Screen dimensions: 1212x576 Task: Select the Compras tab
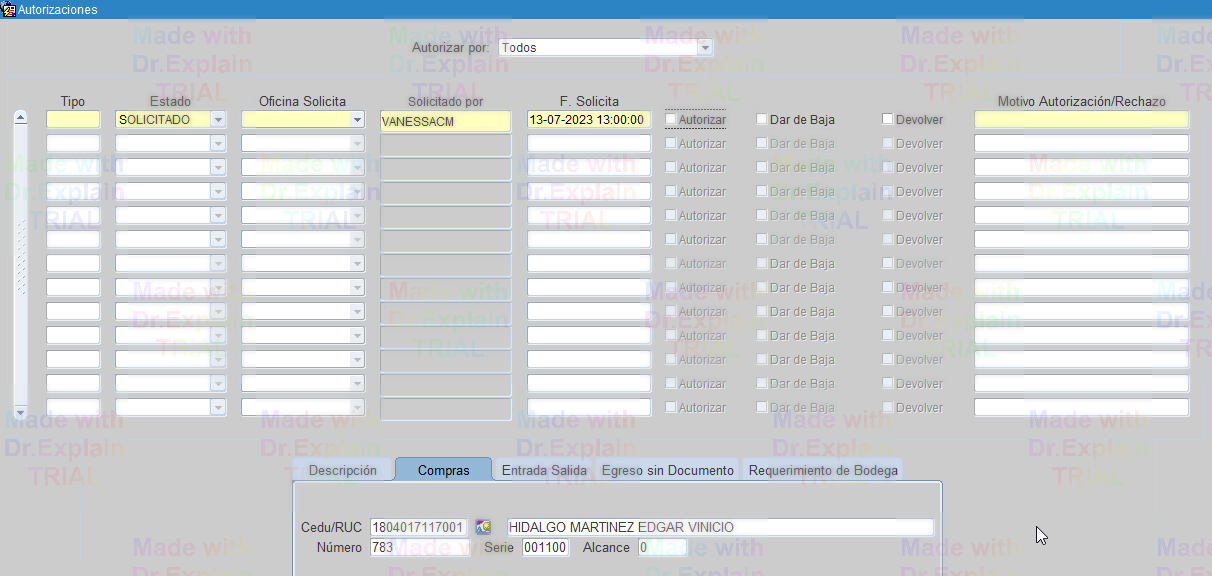[443, 470]
